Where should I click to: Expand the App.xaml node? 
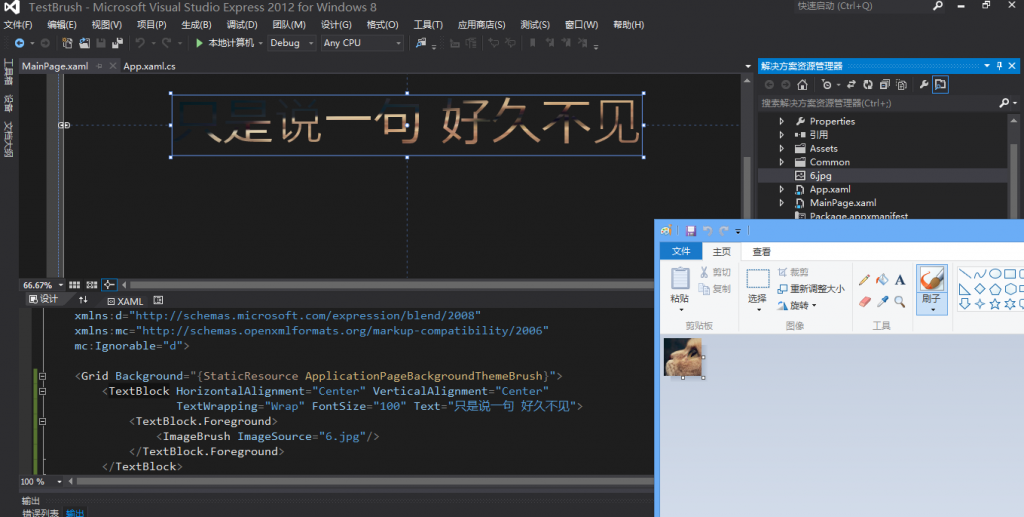pos(782,189)
